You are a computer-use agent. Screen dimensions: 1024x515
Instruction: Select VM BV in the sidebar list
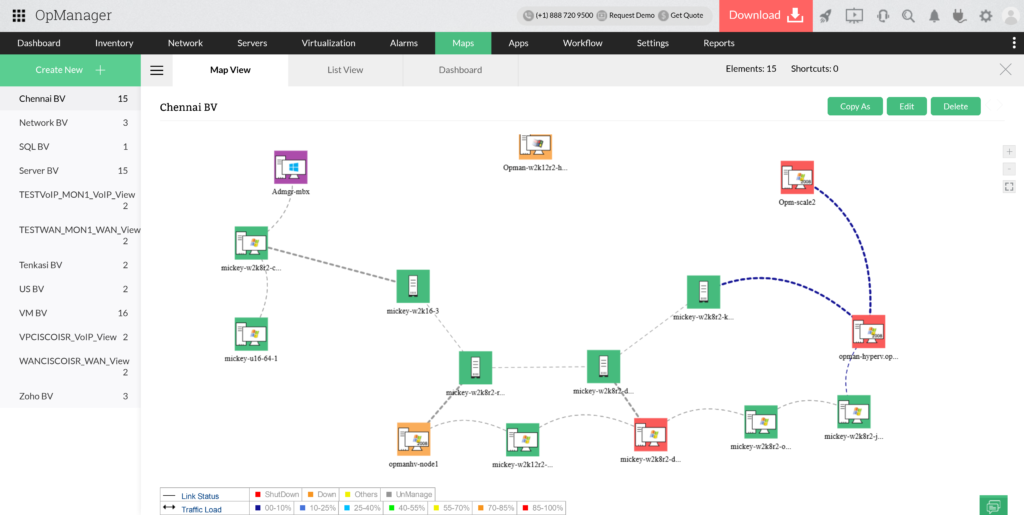(x=36, y=313)
